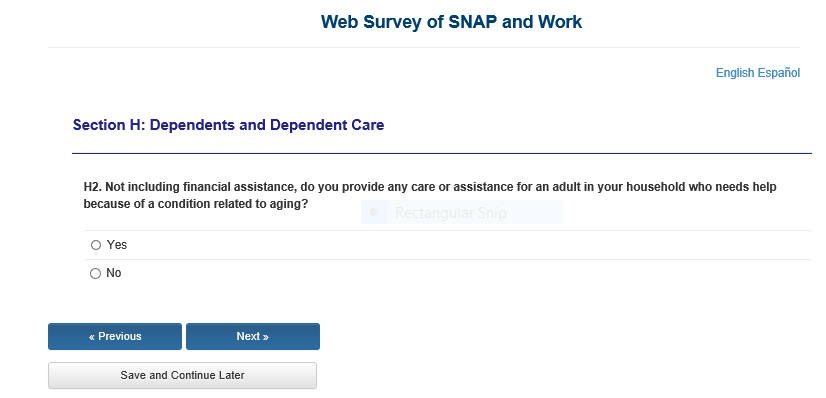The image size is (826, 398).
Task: Switch survey language to English
Action: tap(735, 73)
